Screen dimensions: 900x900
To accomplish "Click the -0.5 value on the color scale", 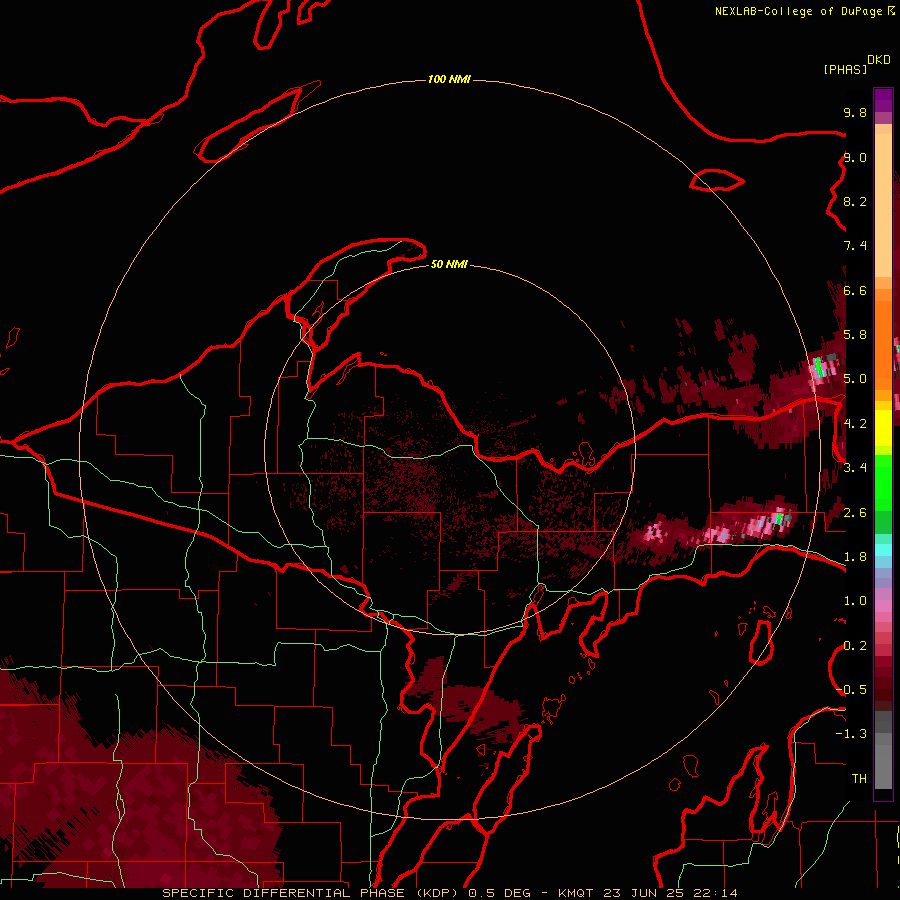I will click(852, 689).
